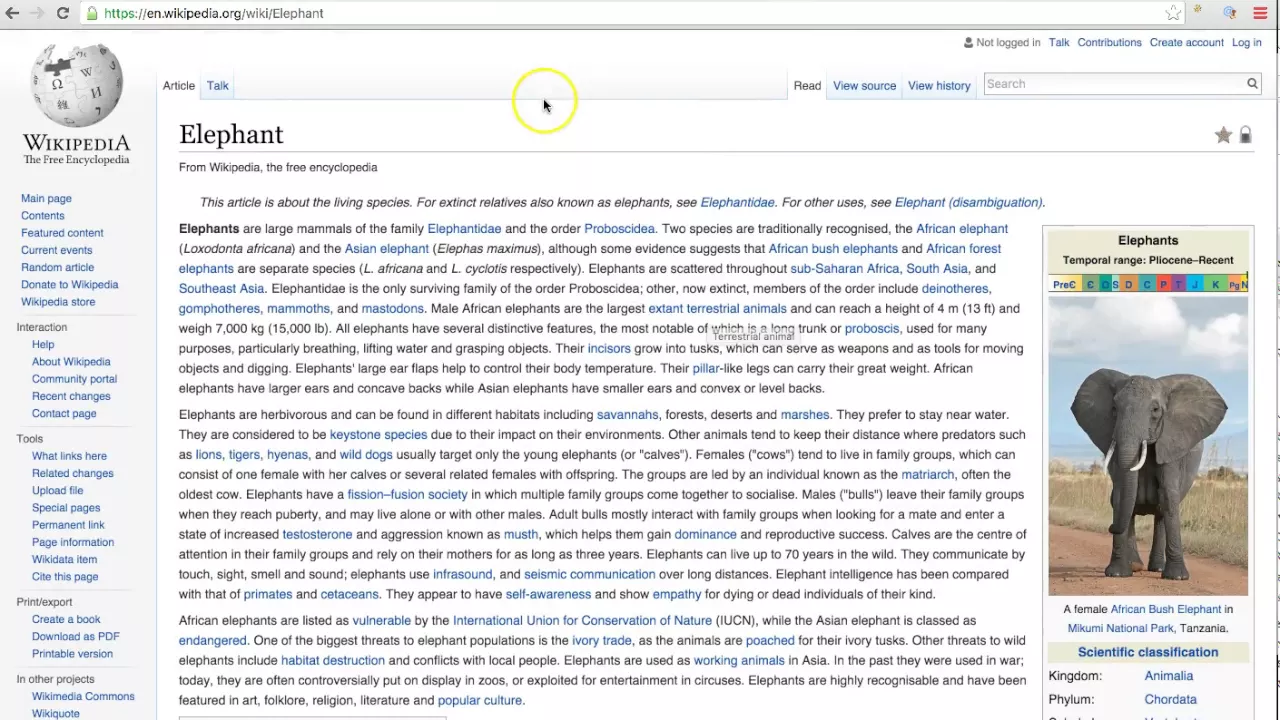Viewport: 1280px width, 720px height.
Task: Click the browser forward arrow
Action: tap(37, 13)
